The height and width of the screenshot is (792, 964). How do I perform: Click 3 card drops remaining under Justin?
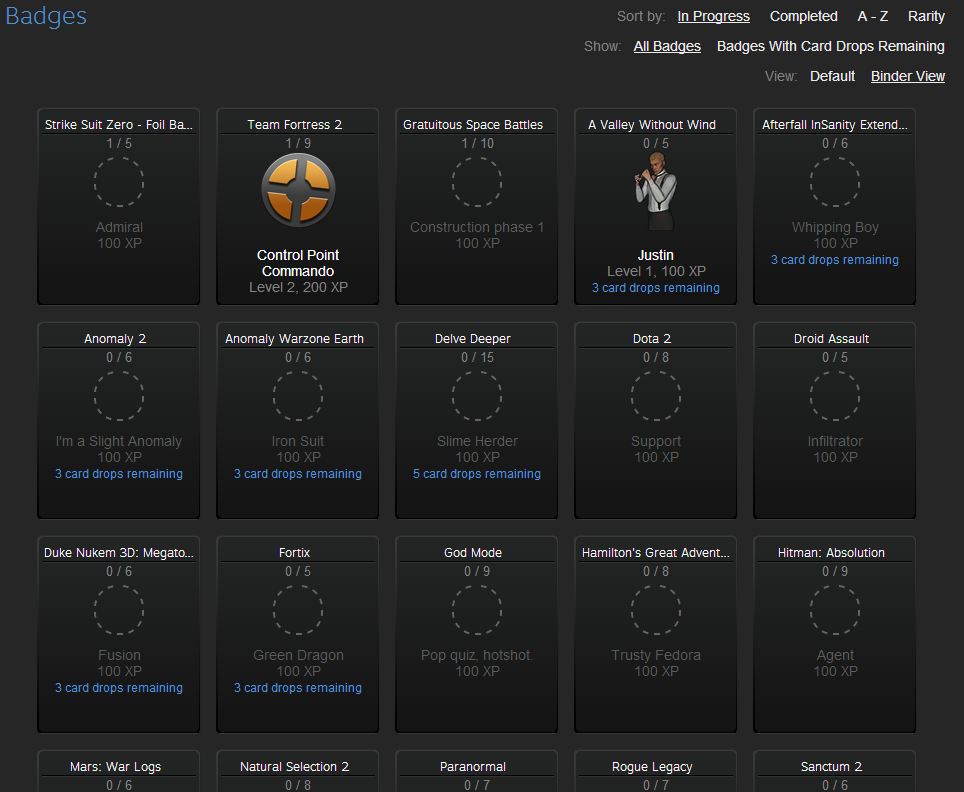point(655,288)
